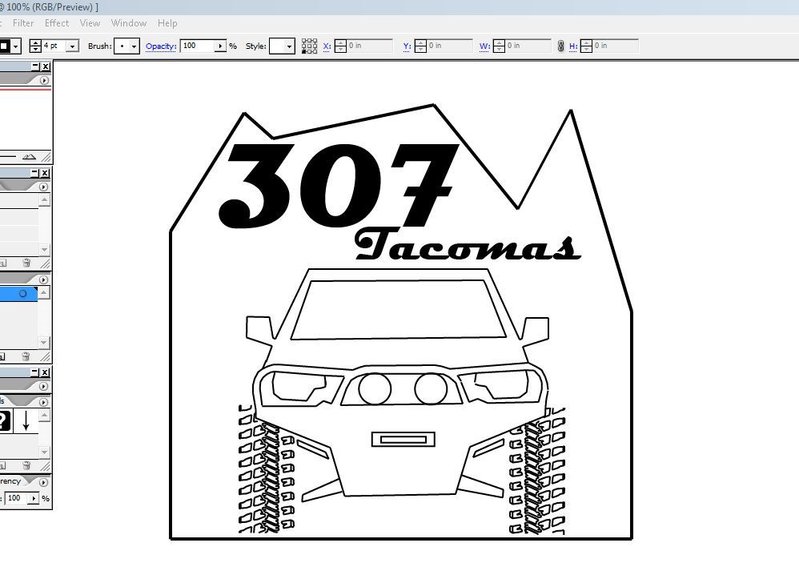The width and height of the screenshot is (799, 571).
Task: Select the question mark symbol thumbnail
Action: tap(5, 421)
